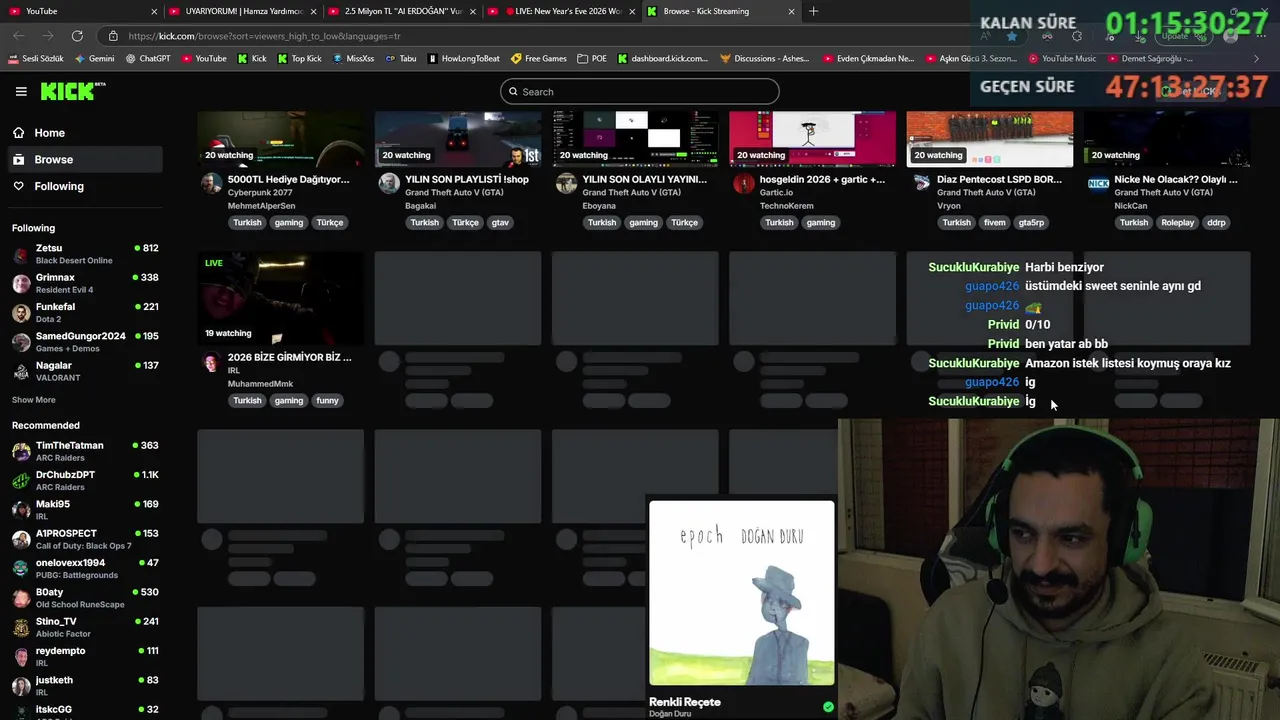Click the browser address bar URL
The image size is (1280, 720).
pos(265,36)
